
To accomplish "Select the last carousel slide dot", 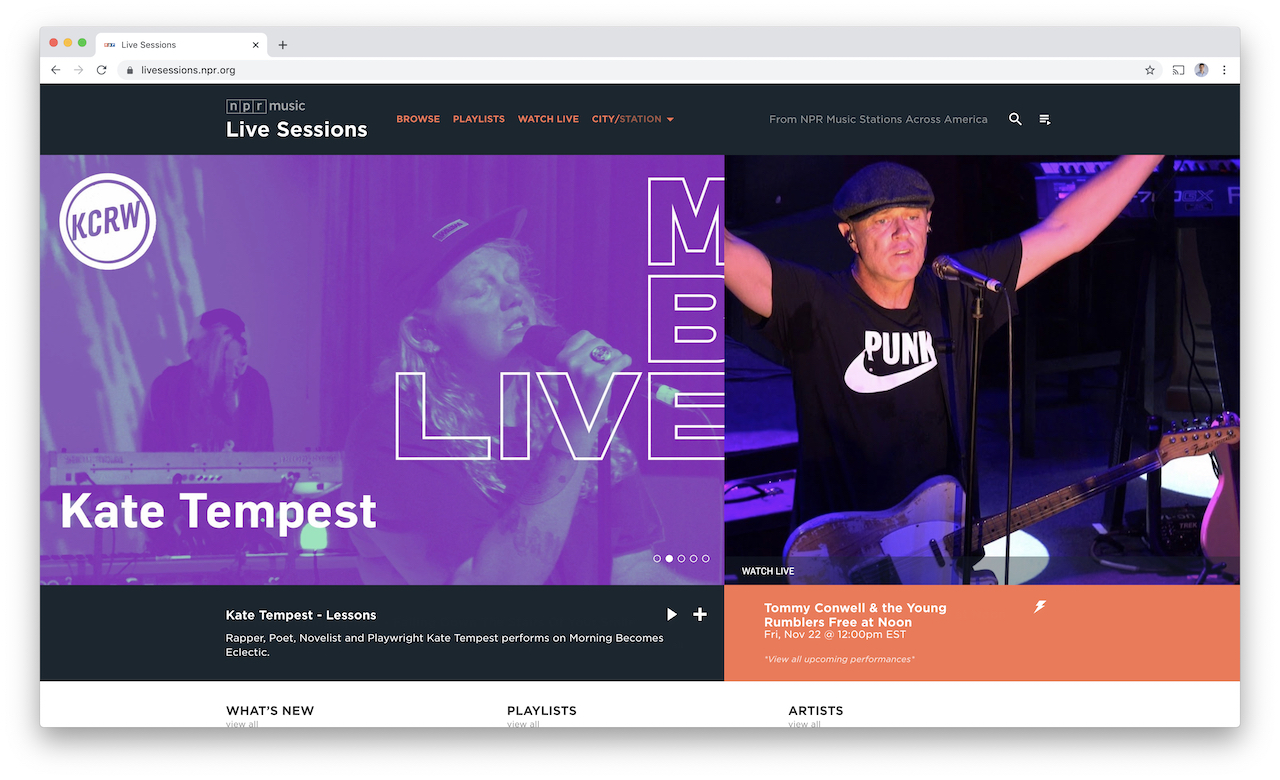I will (x=706, y=559).
